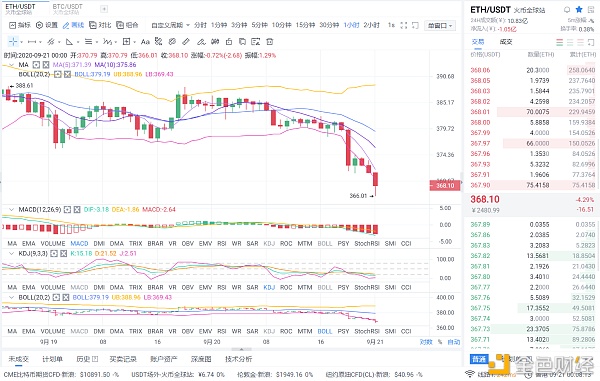
Task: Show the red sell-only order book view
Action: [x=580, y=42]
